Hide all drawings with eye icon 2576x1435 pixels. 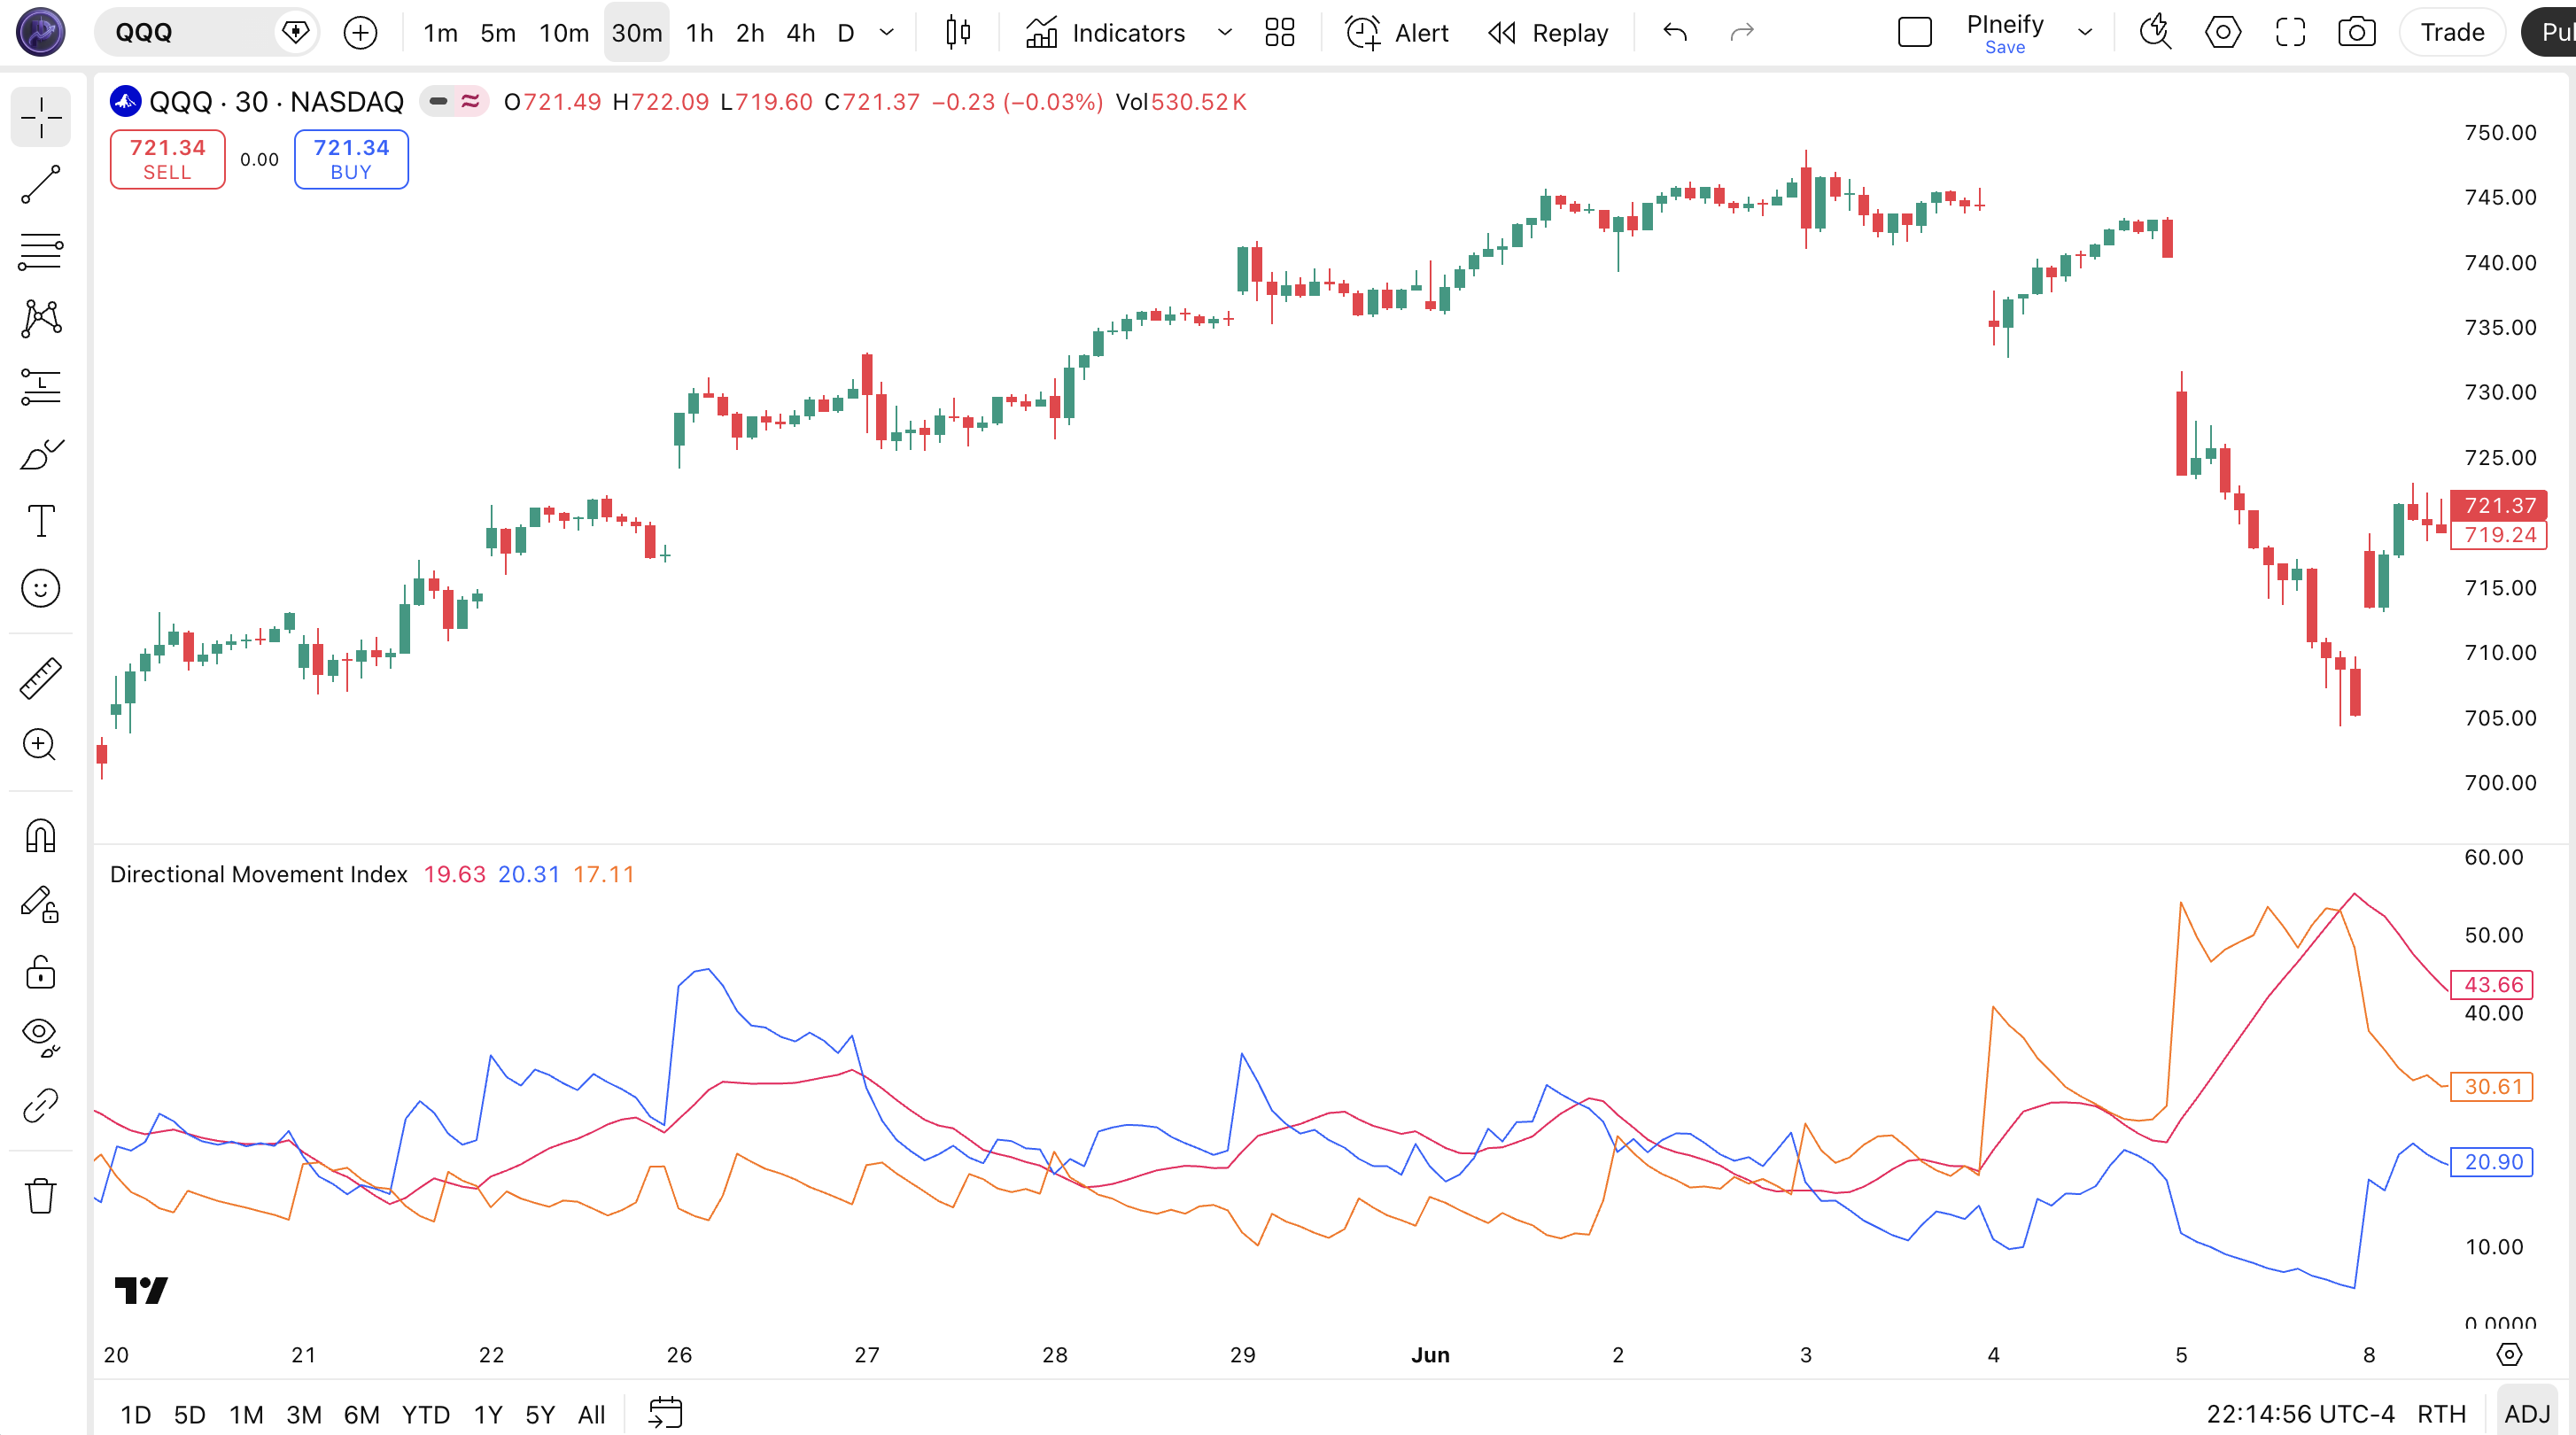click(x=41, y=1038)
